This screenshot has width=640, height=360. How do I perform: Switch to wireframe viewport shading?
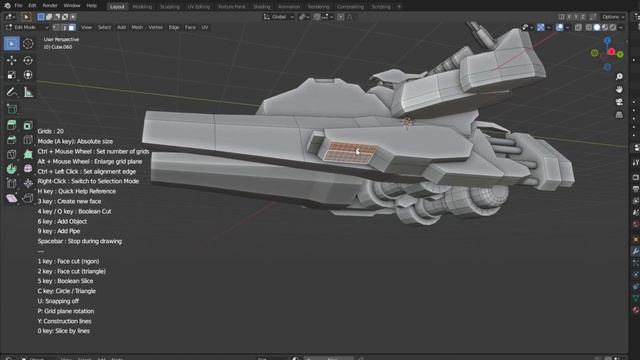pyautogui.click(x=589, y=27)
